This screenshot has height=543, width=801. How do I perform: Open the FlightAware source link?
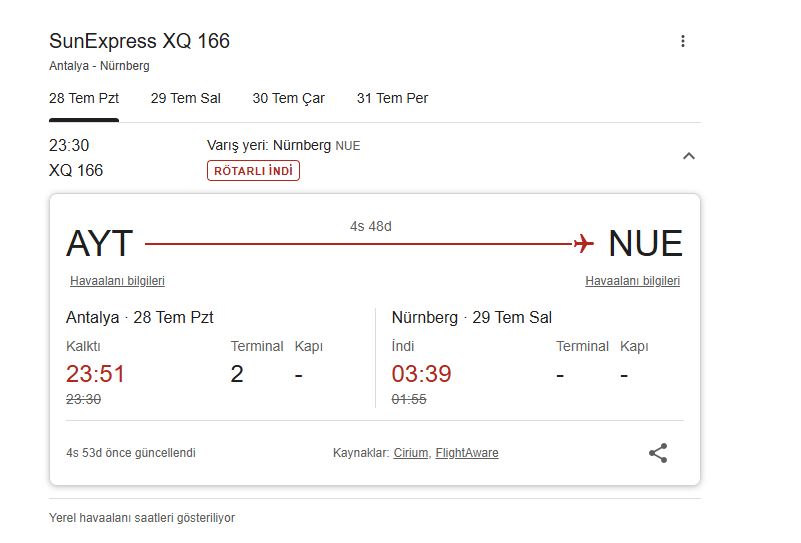click(x=467, y=453)
